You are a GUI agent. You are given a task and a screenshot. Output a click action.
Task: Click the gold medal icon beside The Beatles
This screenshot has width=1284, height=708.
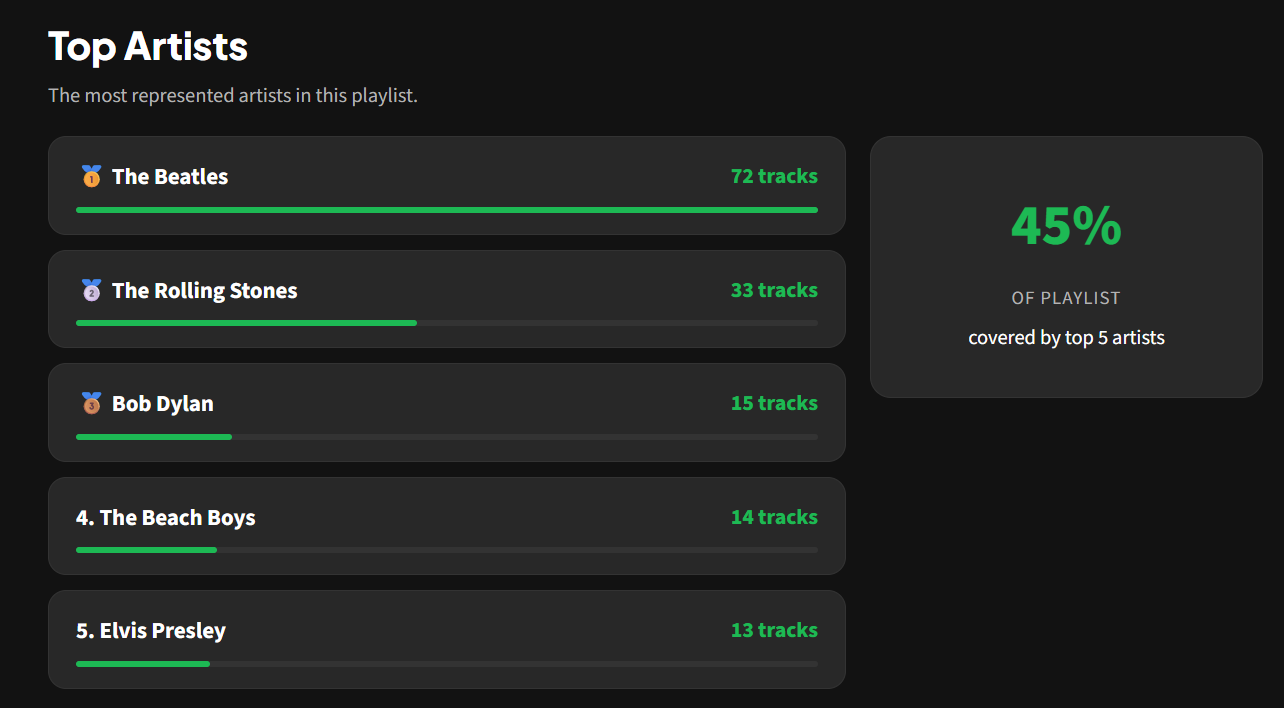click(x=91, y=177)
